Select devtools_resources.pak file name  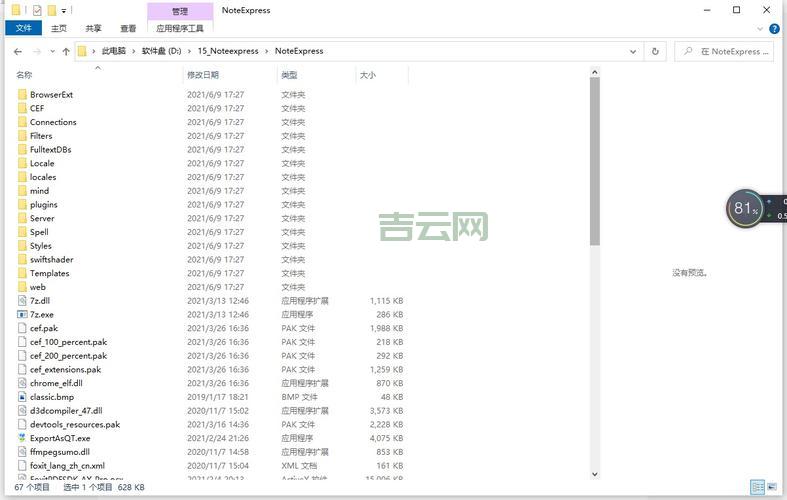coord(75,424)
